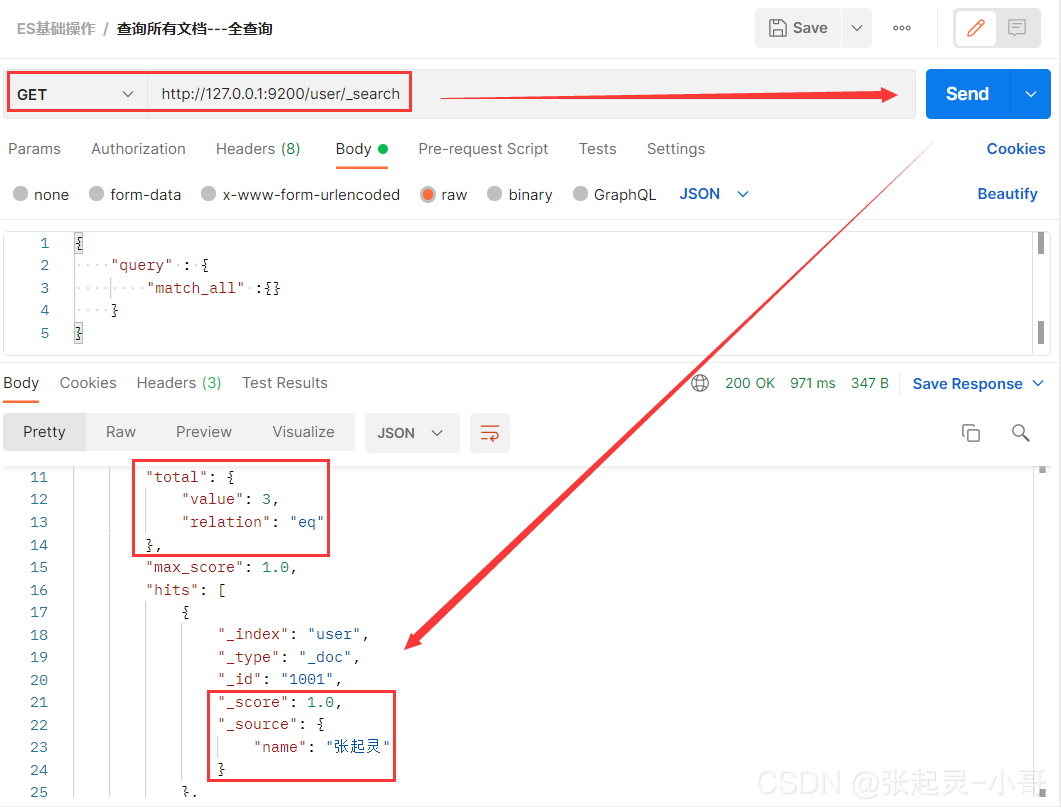Click the ellipsis more-options icon
Screen dimensions: 1061x809
click(901, 27)
